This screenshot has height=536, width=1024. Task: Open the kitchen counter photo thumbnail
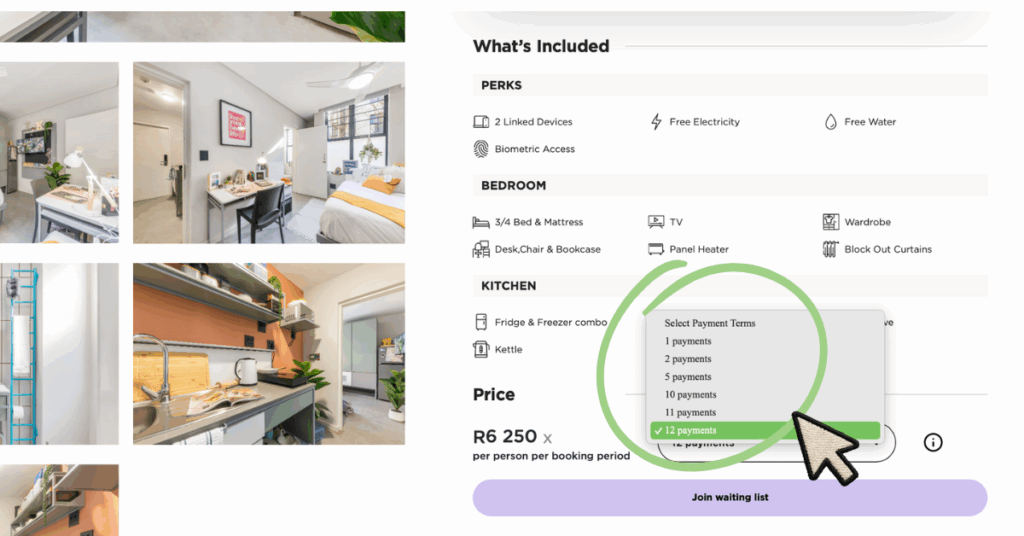[268, 353]
